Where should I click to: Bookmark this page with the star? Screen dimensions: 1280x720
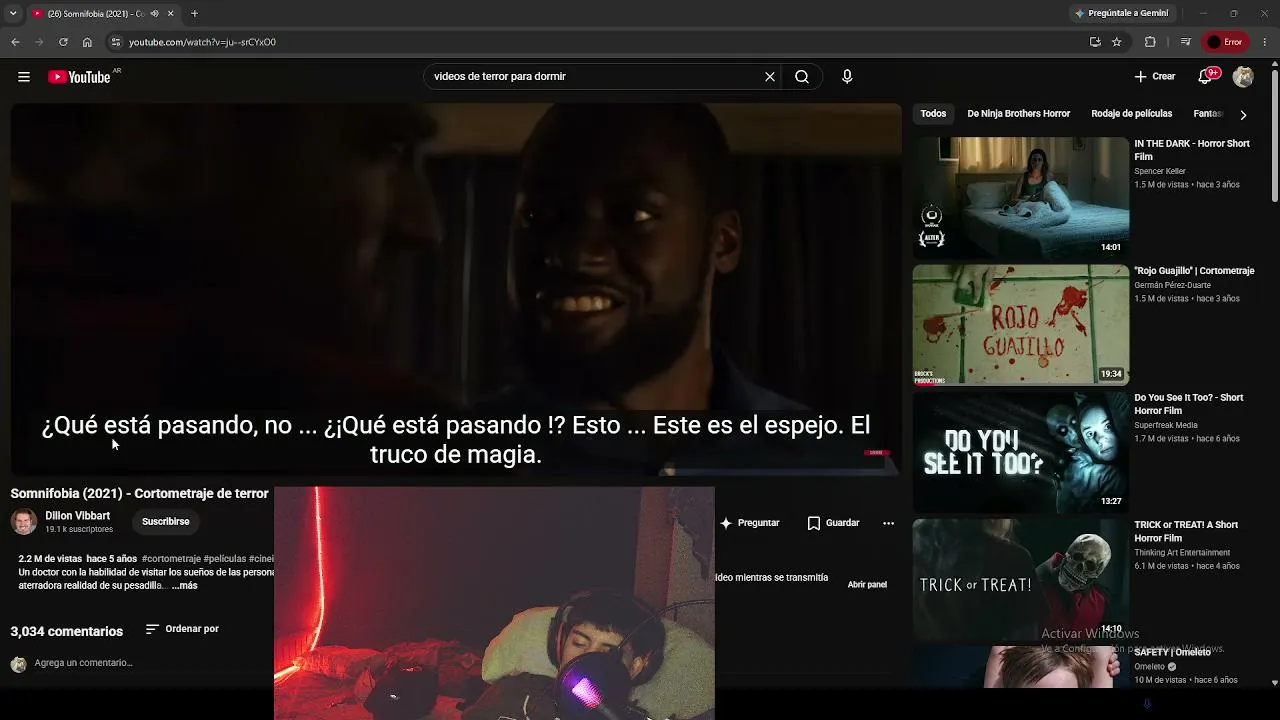click(1117, 42)
